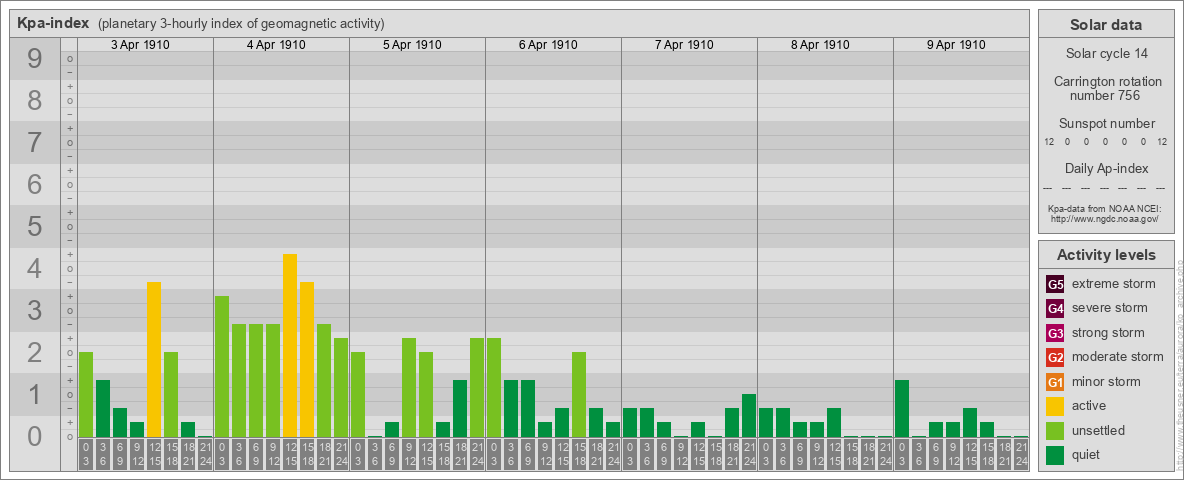Screen dimensions: 1184x480
Task: Select the '5 Apr 1910' date header
Action: point(412,45)
